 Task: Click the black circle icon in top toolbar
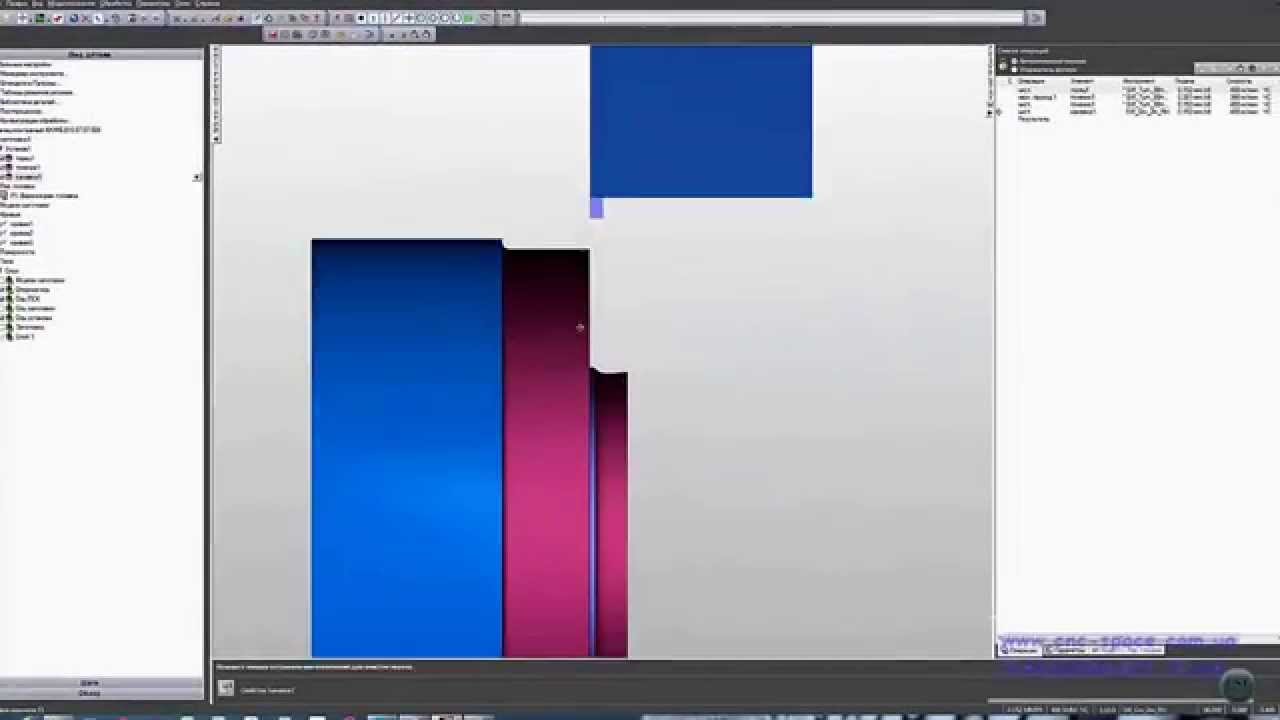(361, 18)
